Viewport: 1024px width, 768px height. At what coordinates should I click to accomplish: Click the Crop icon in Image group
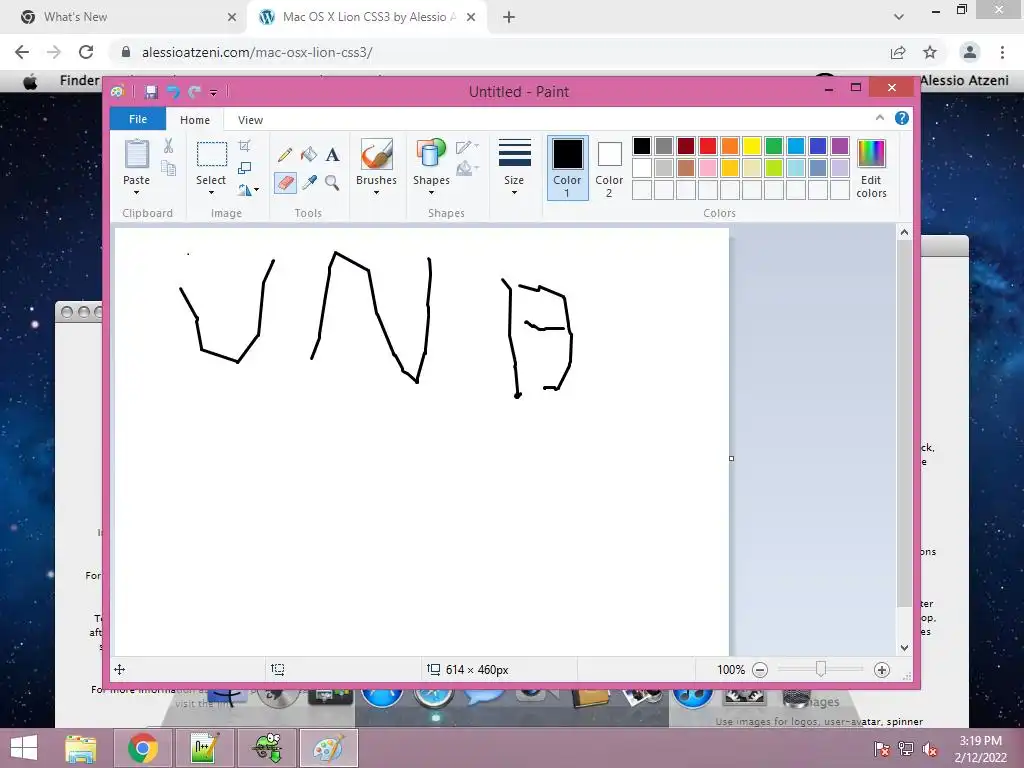(x=244, y=146)
